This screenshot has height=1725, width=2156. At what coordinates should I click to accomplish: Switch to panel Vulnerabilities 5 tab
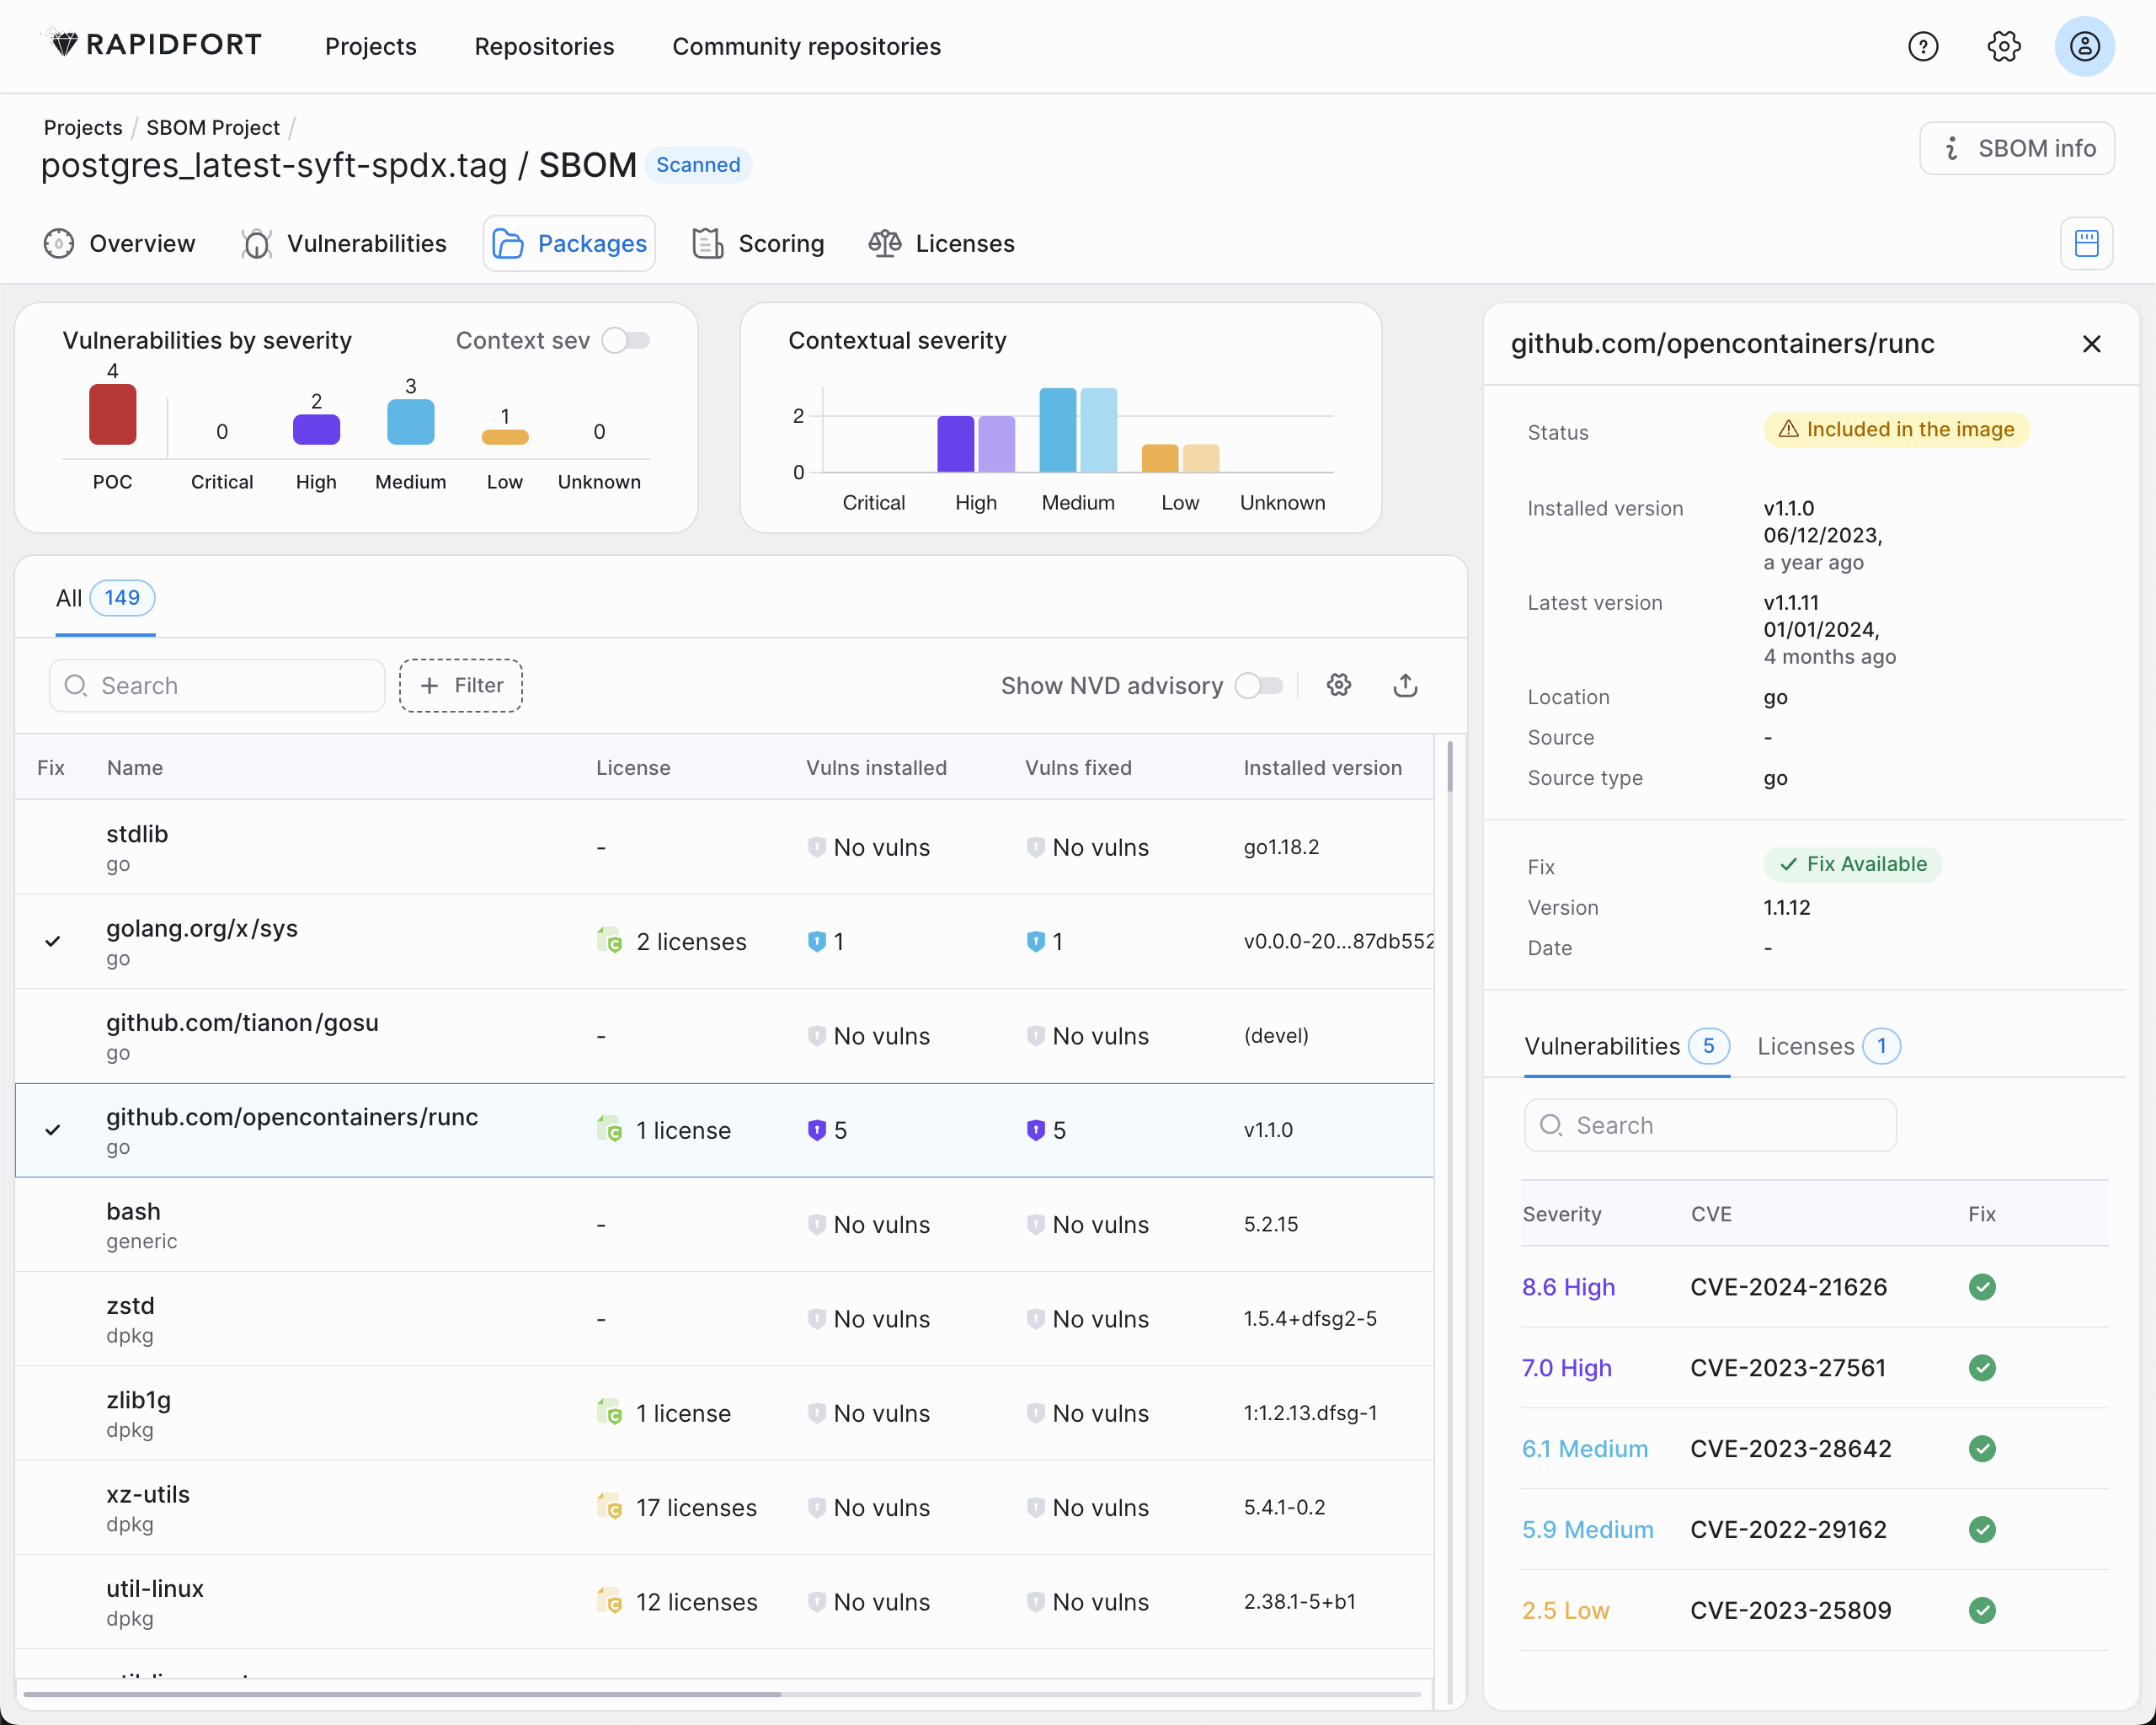[1626, 1046]
